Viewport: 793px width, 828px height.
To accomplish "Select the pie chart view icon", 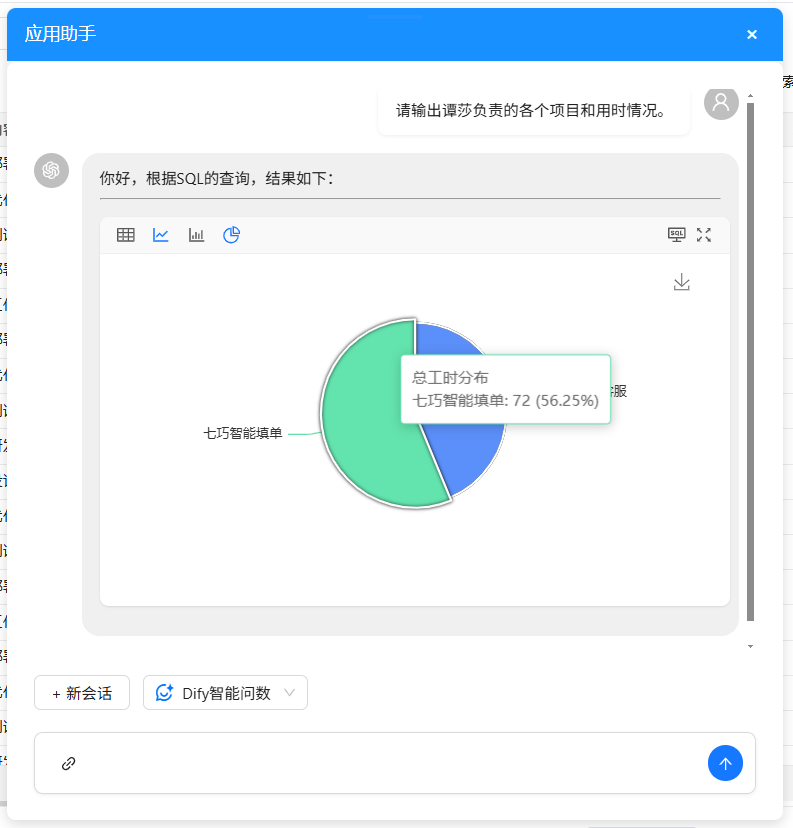I will pyautogui.click(x=231, y=235).
